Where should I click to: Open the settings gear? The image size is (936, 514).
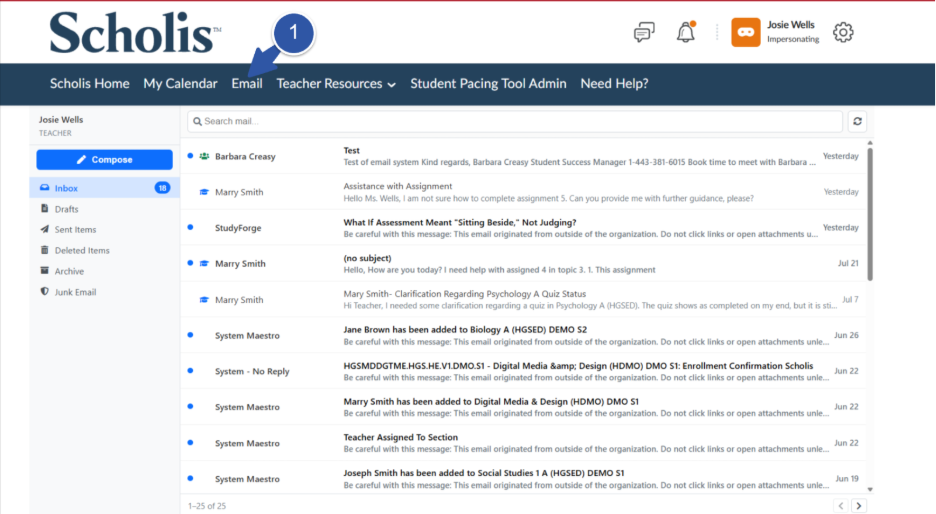click(843, 32)
